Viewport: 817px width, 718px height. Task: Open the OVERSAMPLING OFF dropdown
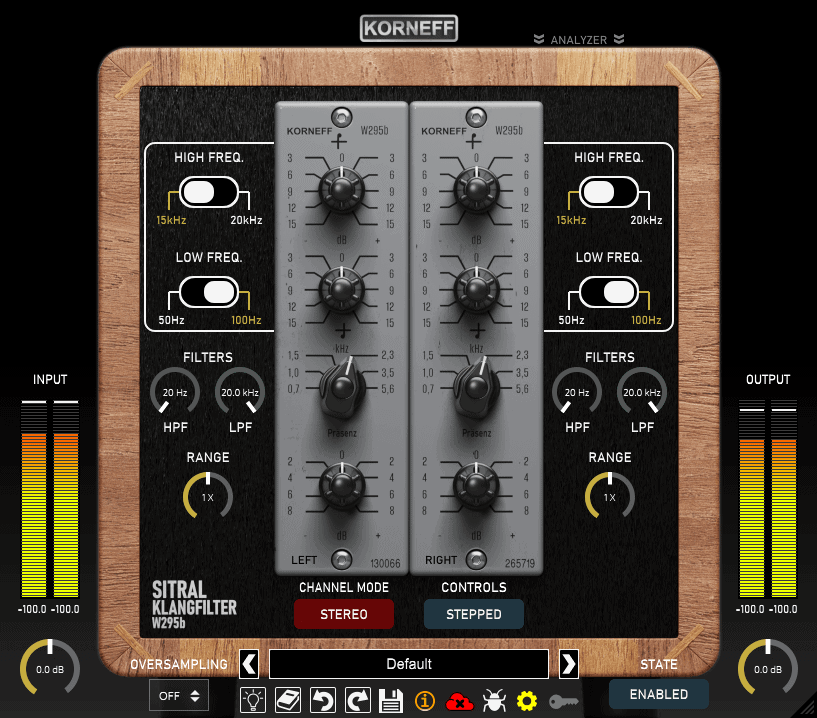pos(179,695)
